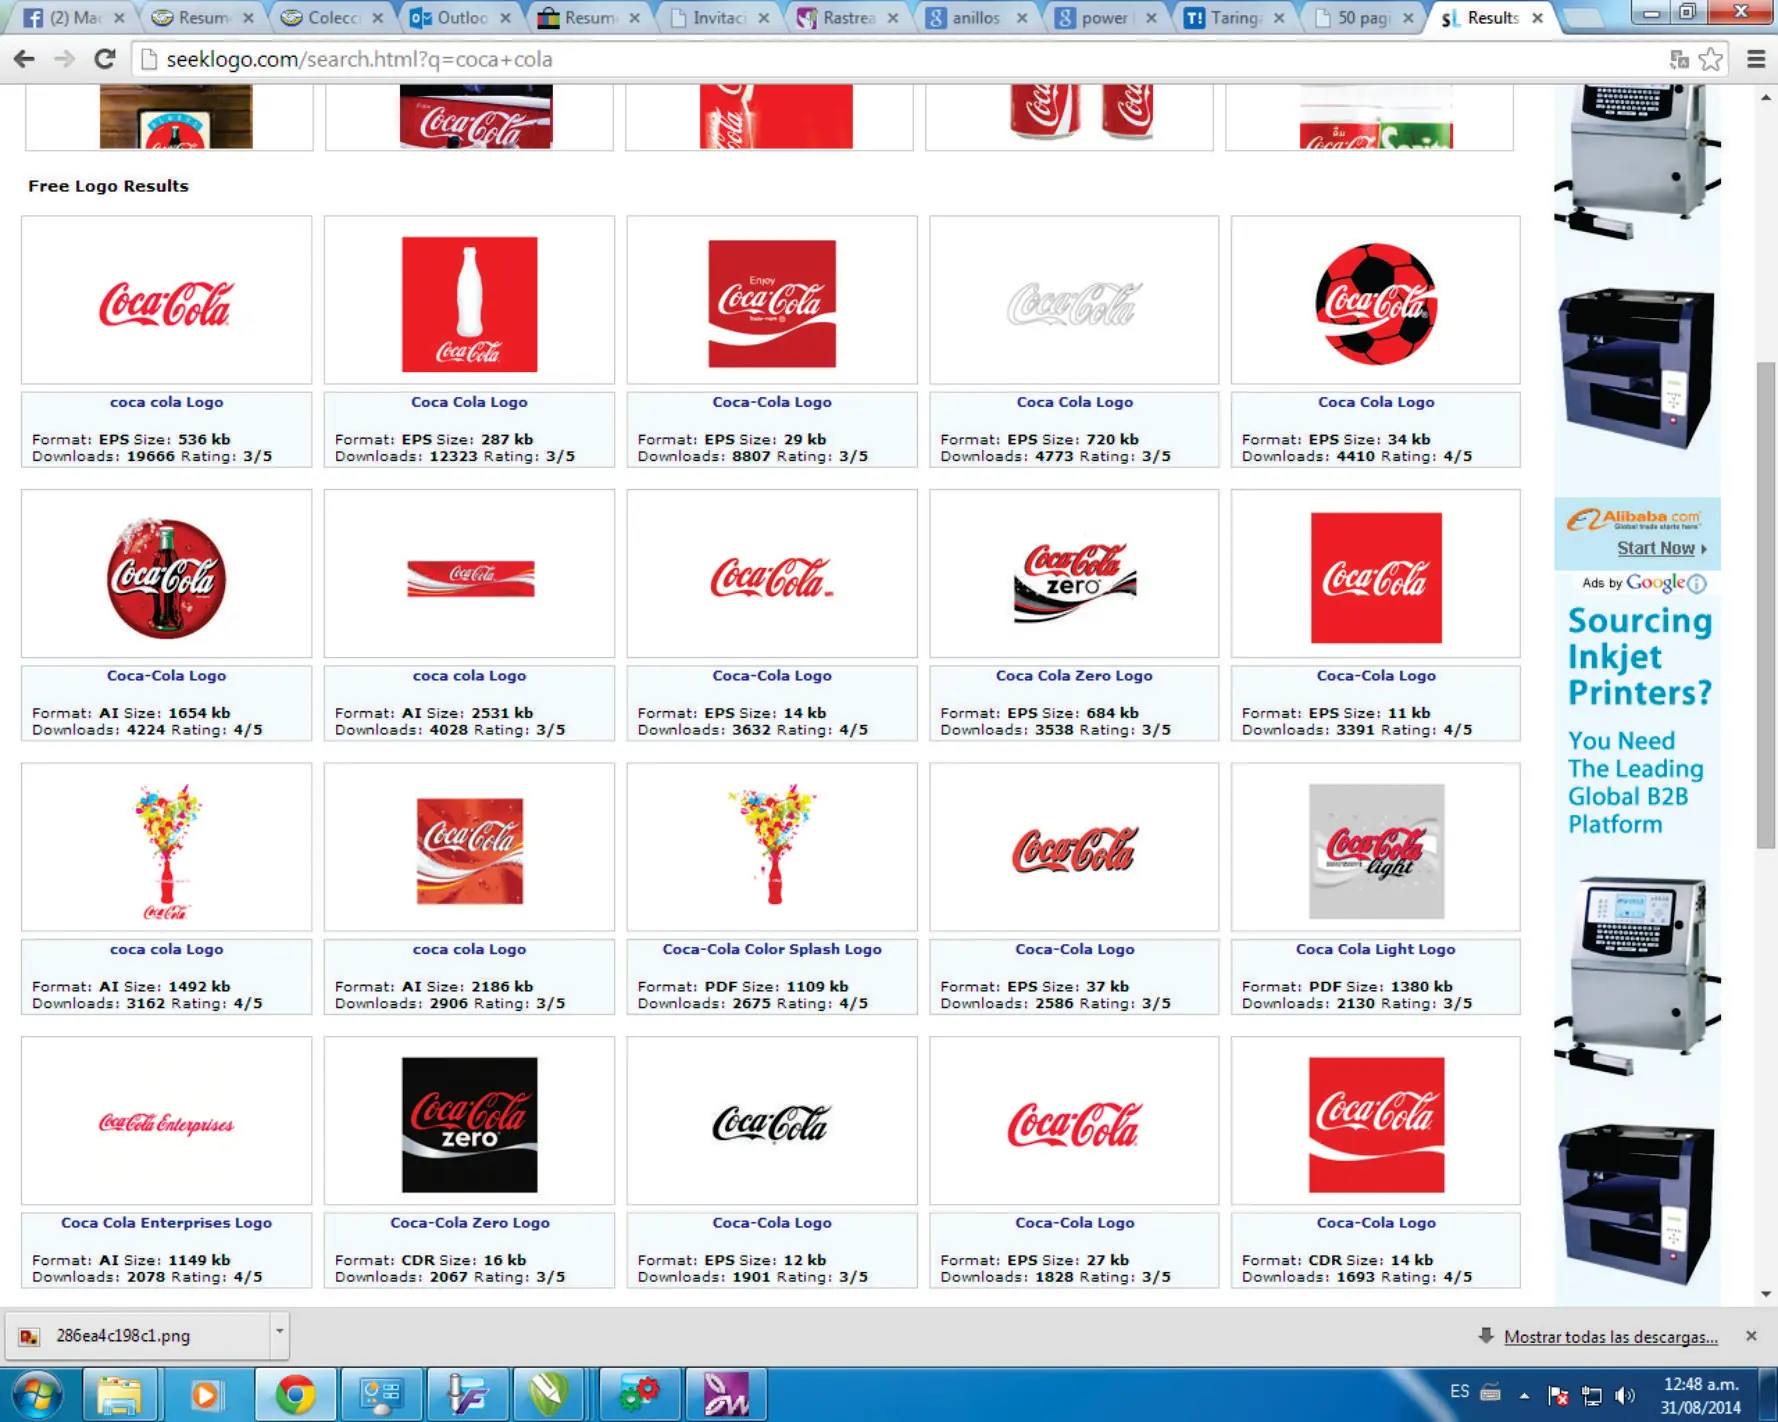Go back to the previous page
Image resolution: width=1778 pixels, height=1422 pixels.
coord(24,60)
